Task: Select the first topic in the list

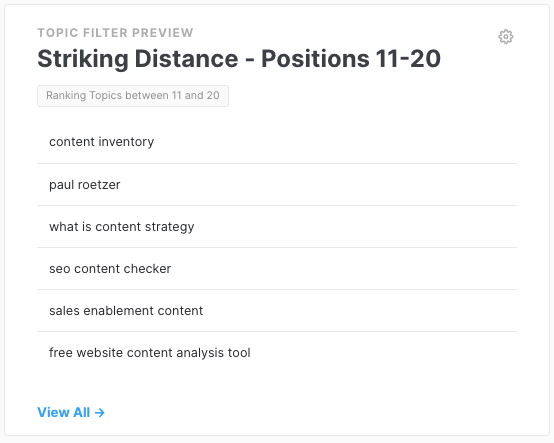Action: (x=277, y=142)
